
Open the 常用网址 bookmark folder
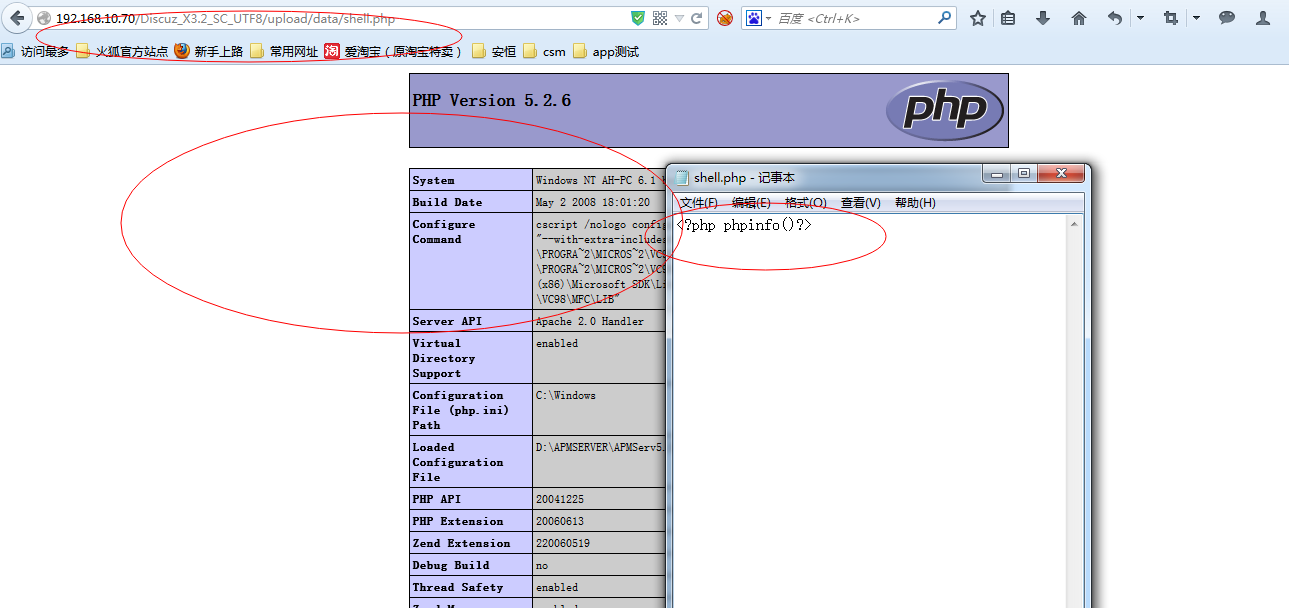click(284, 52)
